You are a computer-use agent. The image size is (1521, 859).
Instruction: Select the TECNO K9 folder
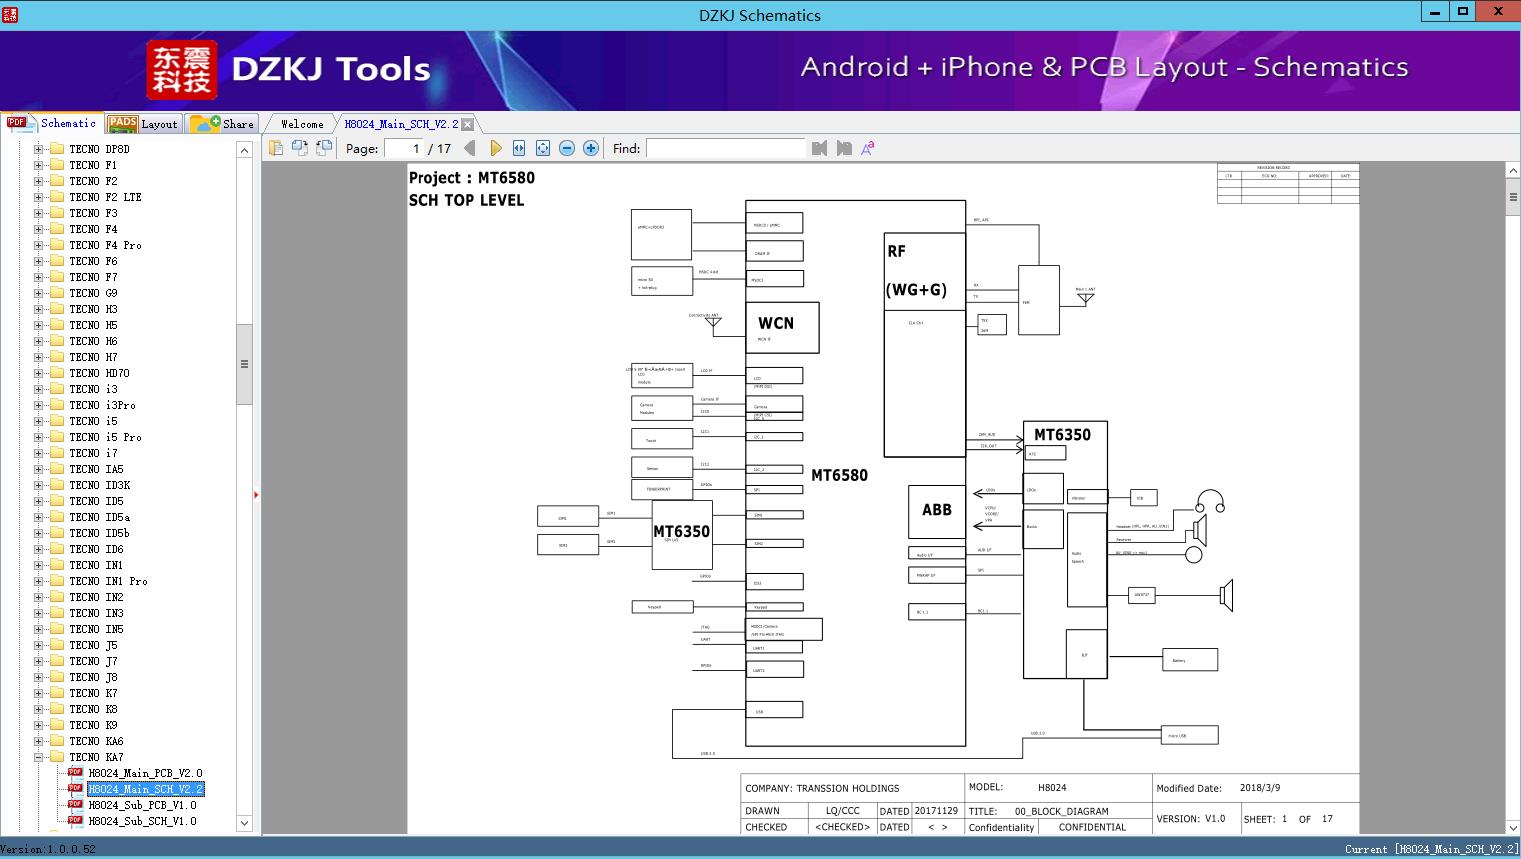93,725
